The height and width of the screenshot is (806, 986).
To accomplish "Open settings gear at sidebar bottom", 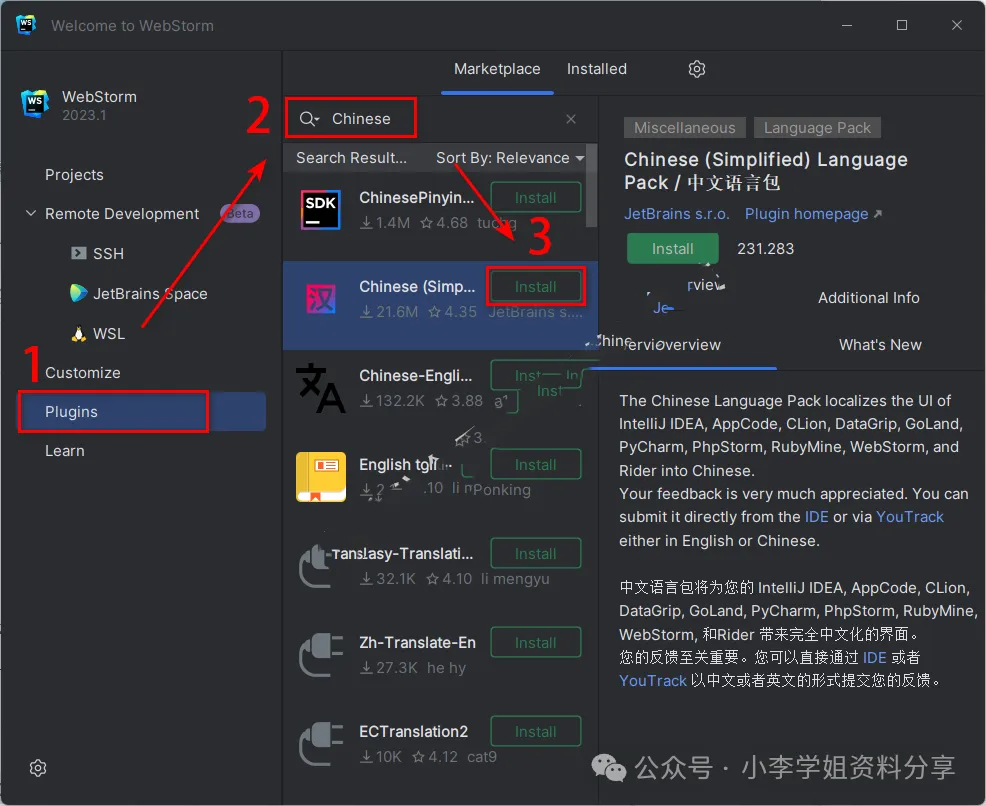I will coord(38,768).
